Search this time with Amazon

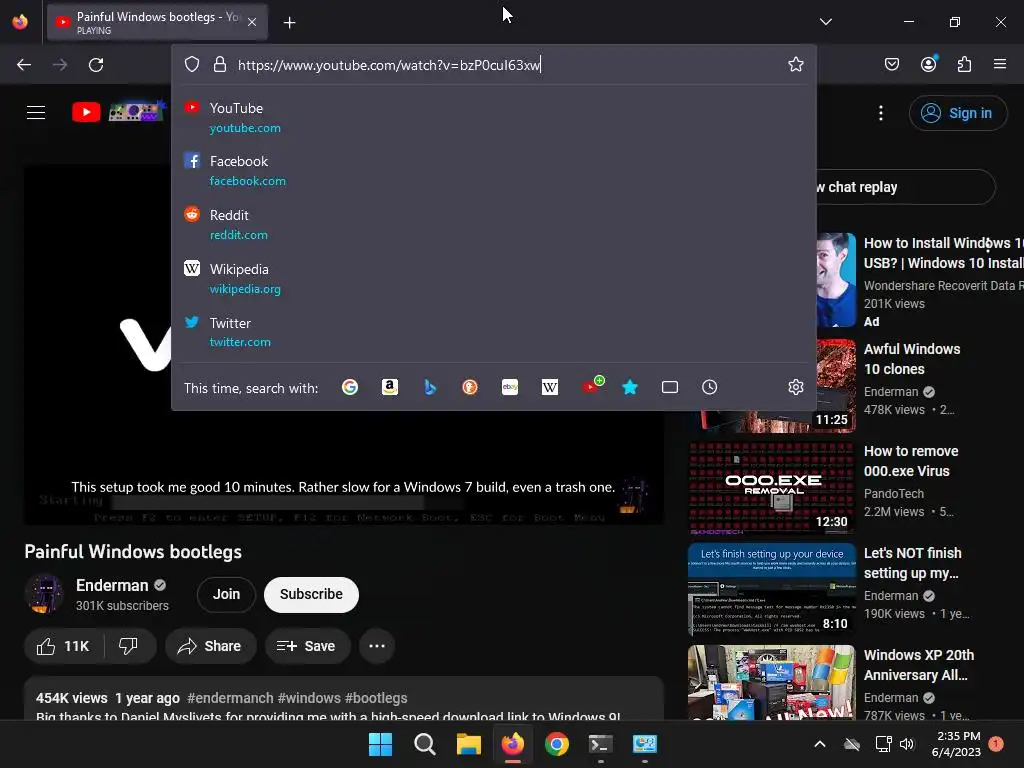(390, 387)
